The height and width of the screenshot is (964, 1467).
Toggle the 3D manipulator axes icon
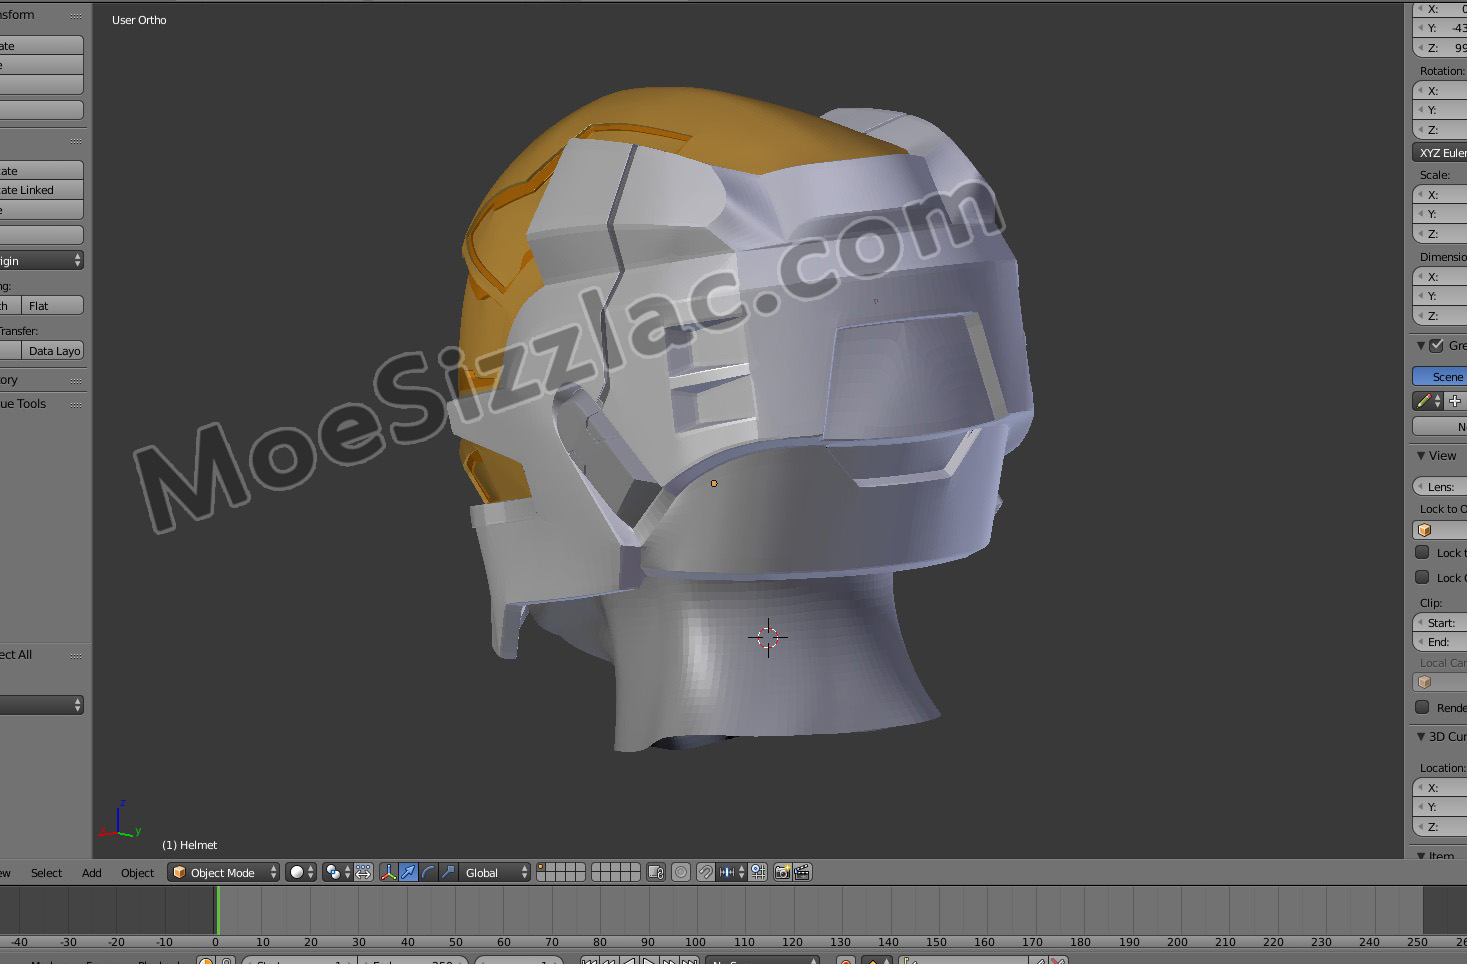388,872
